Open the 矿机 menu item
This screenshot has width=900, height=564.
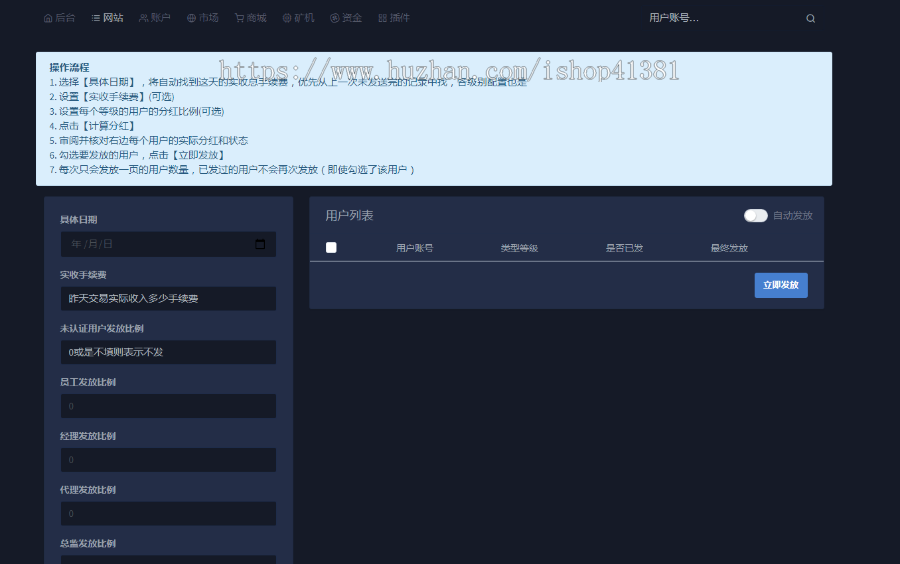click(298, 18)
